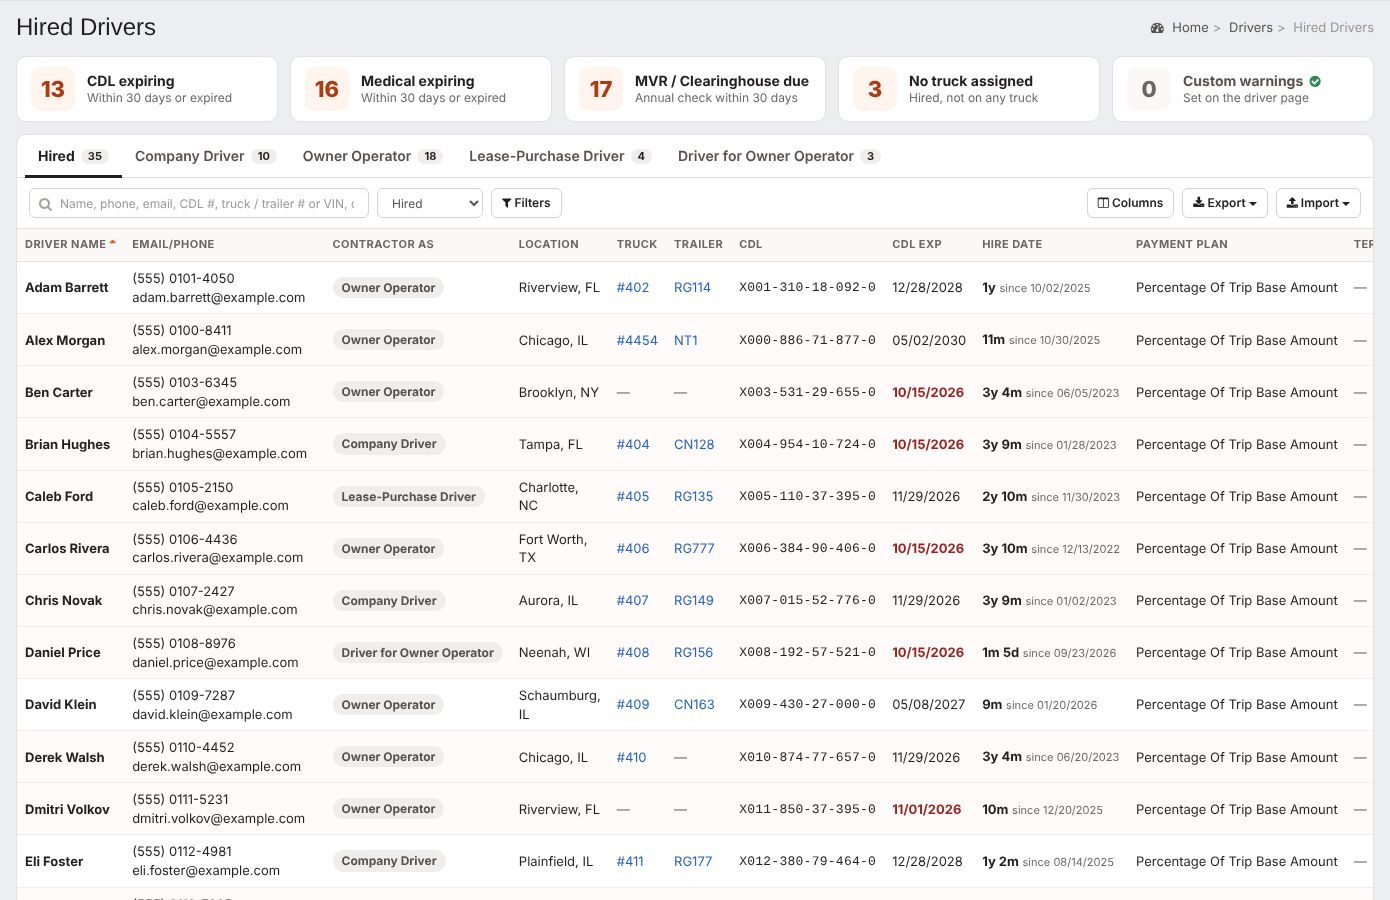Viewport: 1390px width, 900px height.
Task: Expand the Export dropdown
Action: coord(1225,203)
